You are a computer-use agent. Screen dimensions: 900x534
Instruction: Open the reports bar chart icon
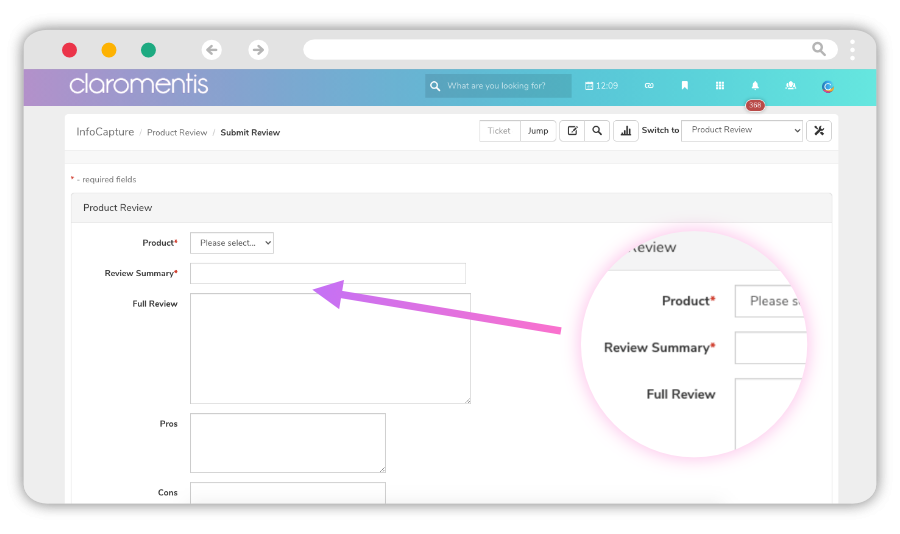tap(626, 131)
